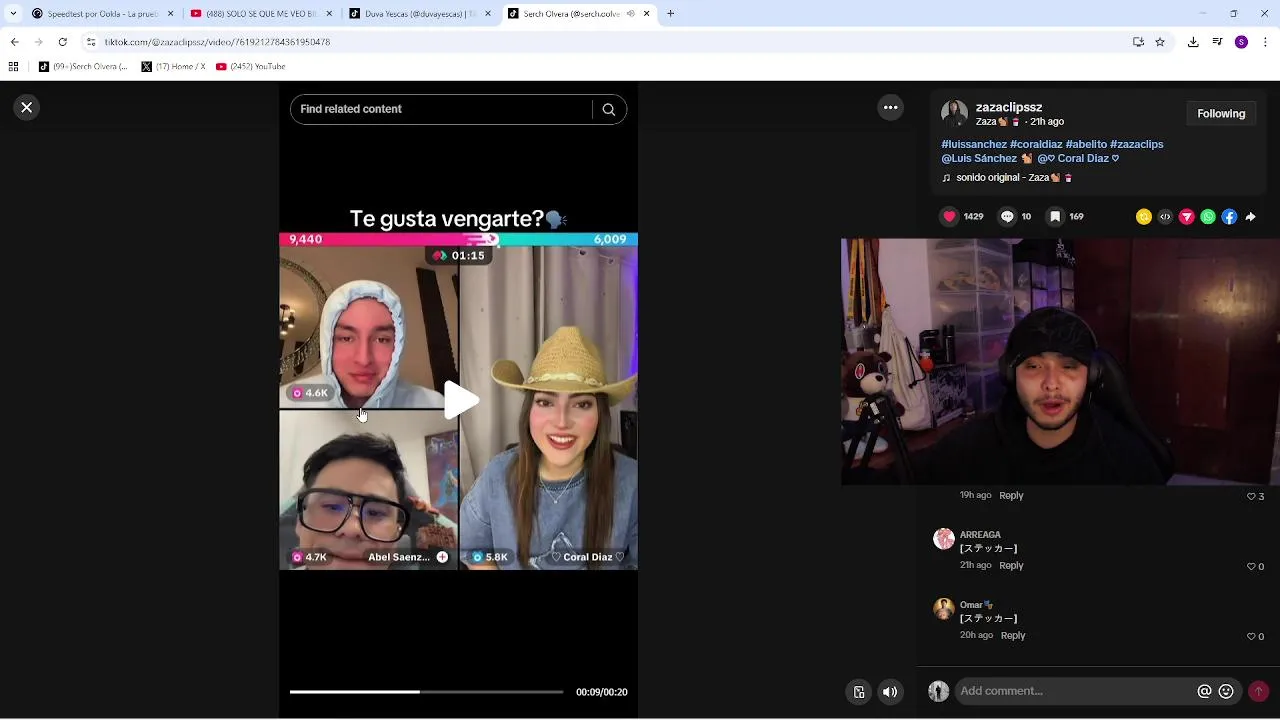This screenshot has height=720, width=1280.
Task: Like the video via heart icon
Action: [x=949, y=216]
